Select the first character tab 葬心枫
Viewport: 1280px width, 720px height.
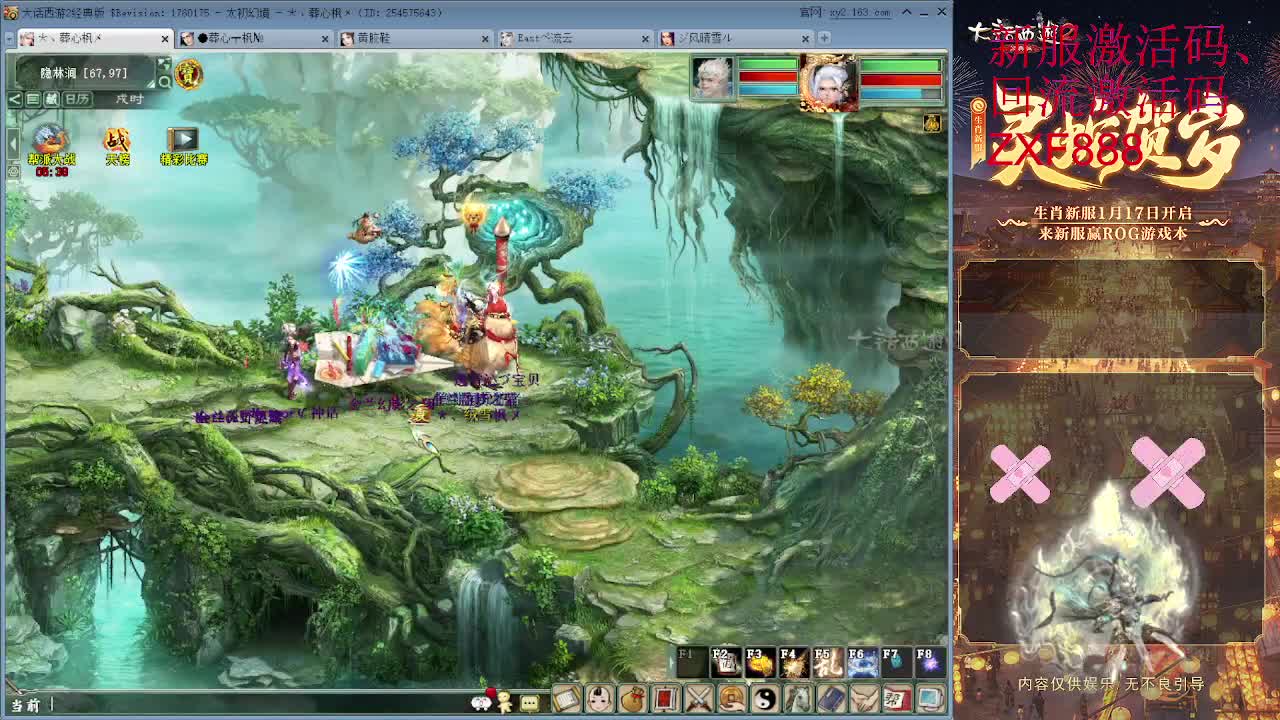tap(94, 38)
